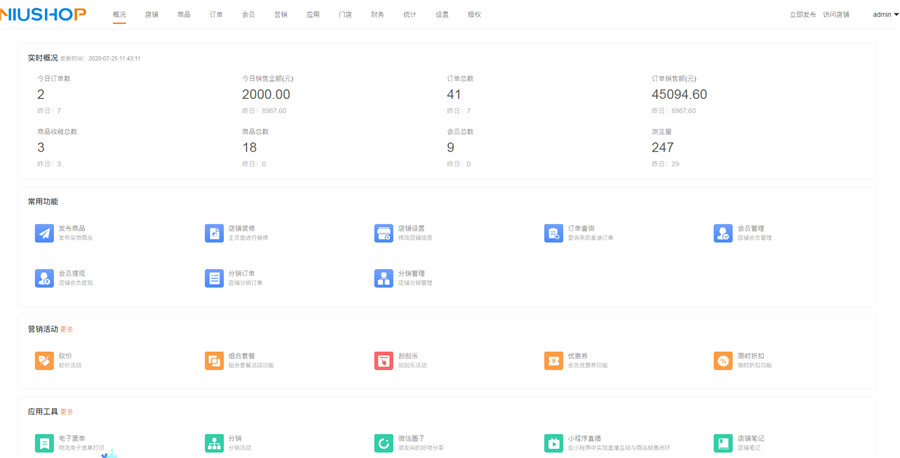Click the 浏览量 value 247
This screenshot has width=900, height=458.
point(662,148)
